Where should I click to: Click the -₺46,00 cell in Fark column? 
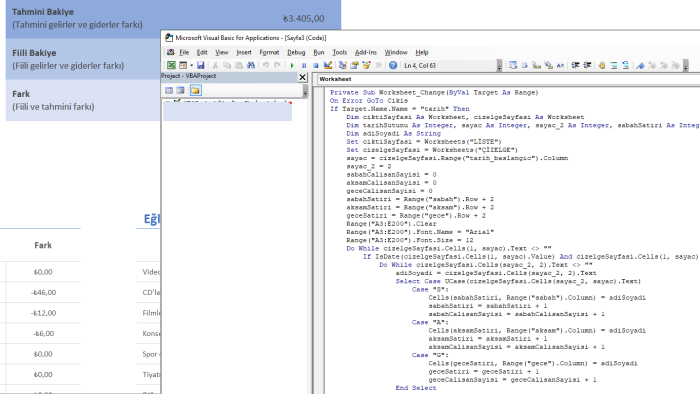point(43,293)
